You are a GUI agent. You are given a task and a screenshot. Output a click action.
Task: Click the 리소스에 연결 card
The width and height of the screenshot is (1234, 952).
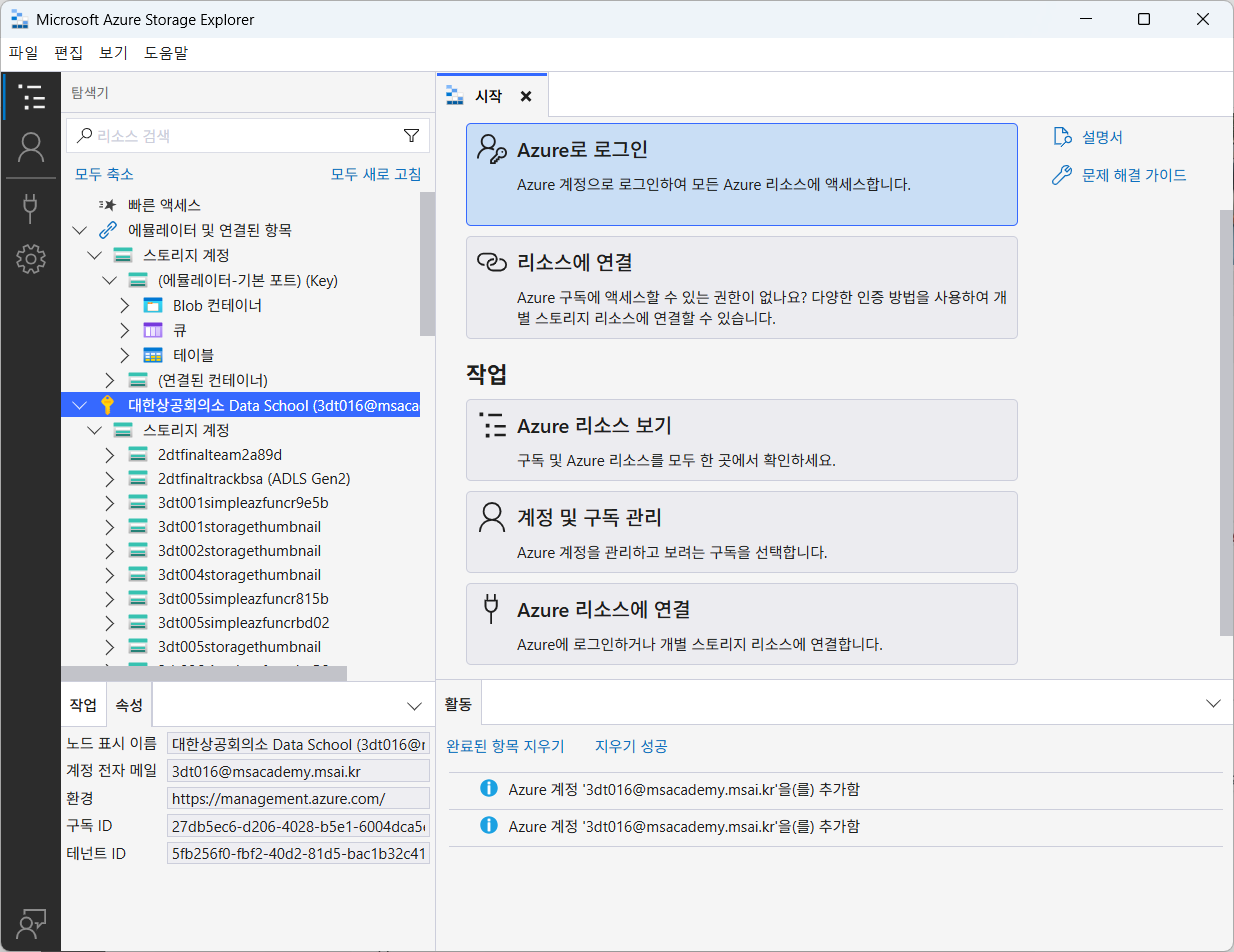(x=742, y=287)
